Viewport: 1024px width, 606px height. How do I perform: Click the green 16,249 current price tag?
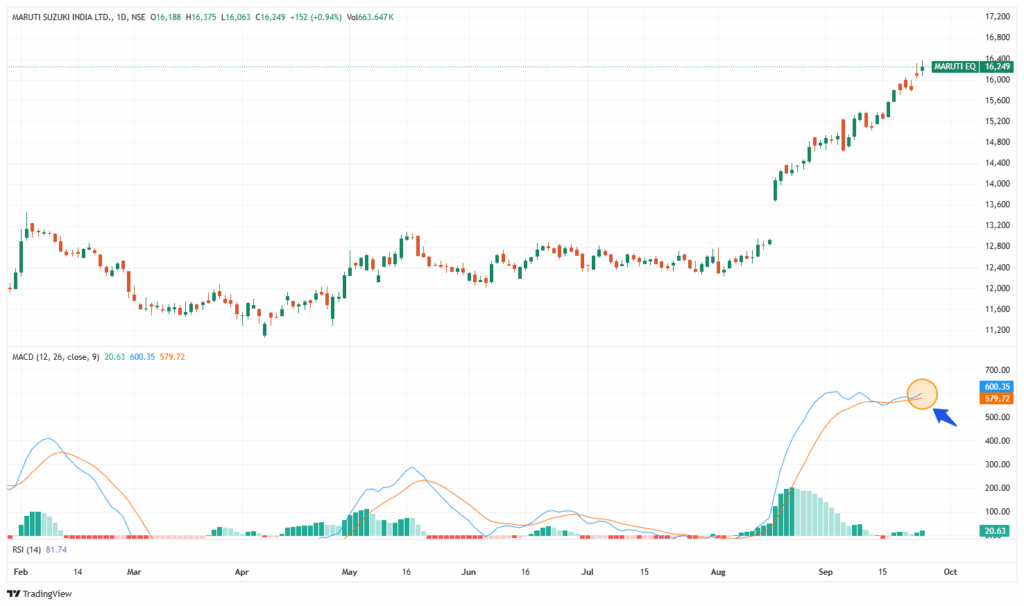pyautogui.click(x=1000, y=66)
